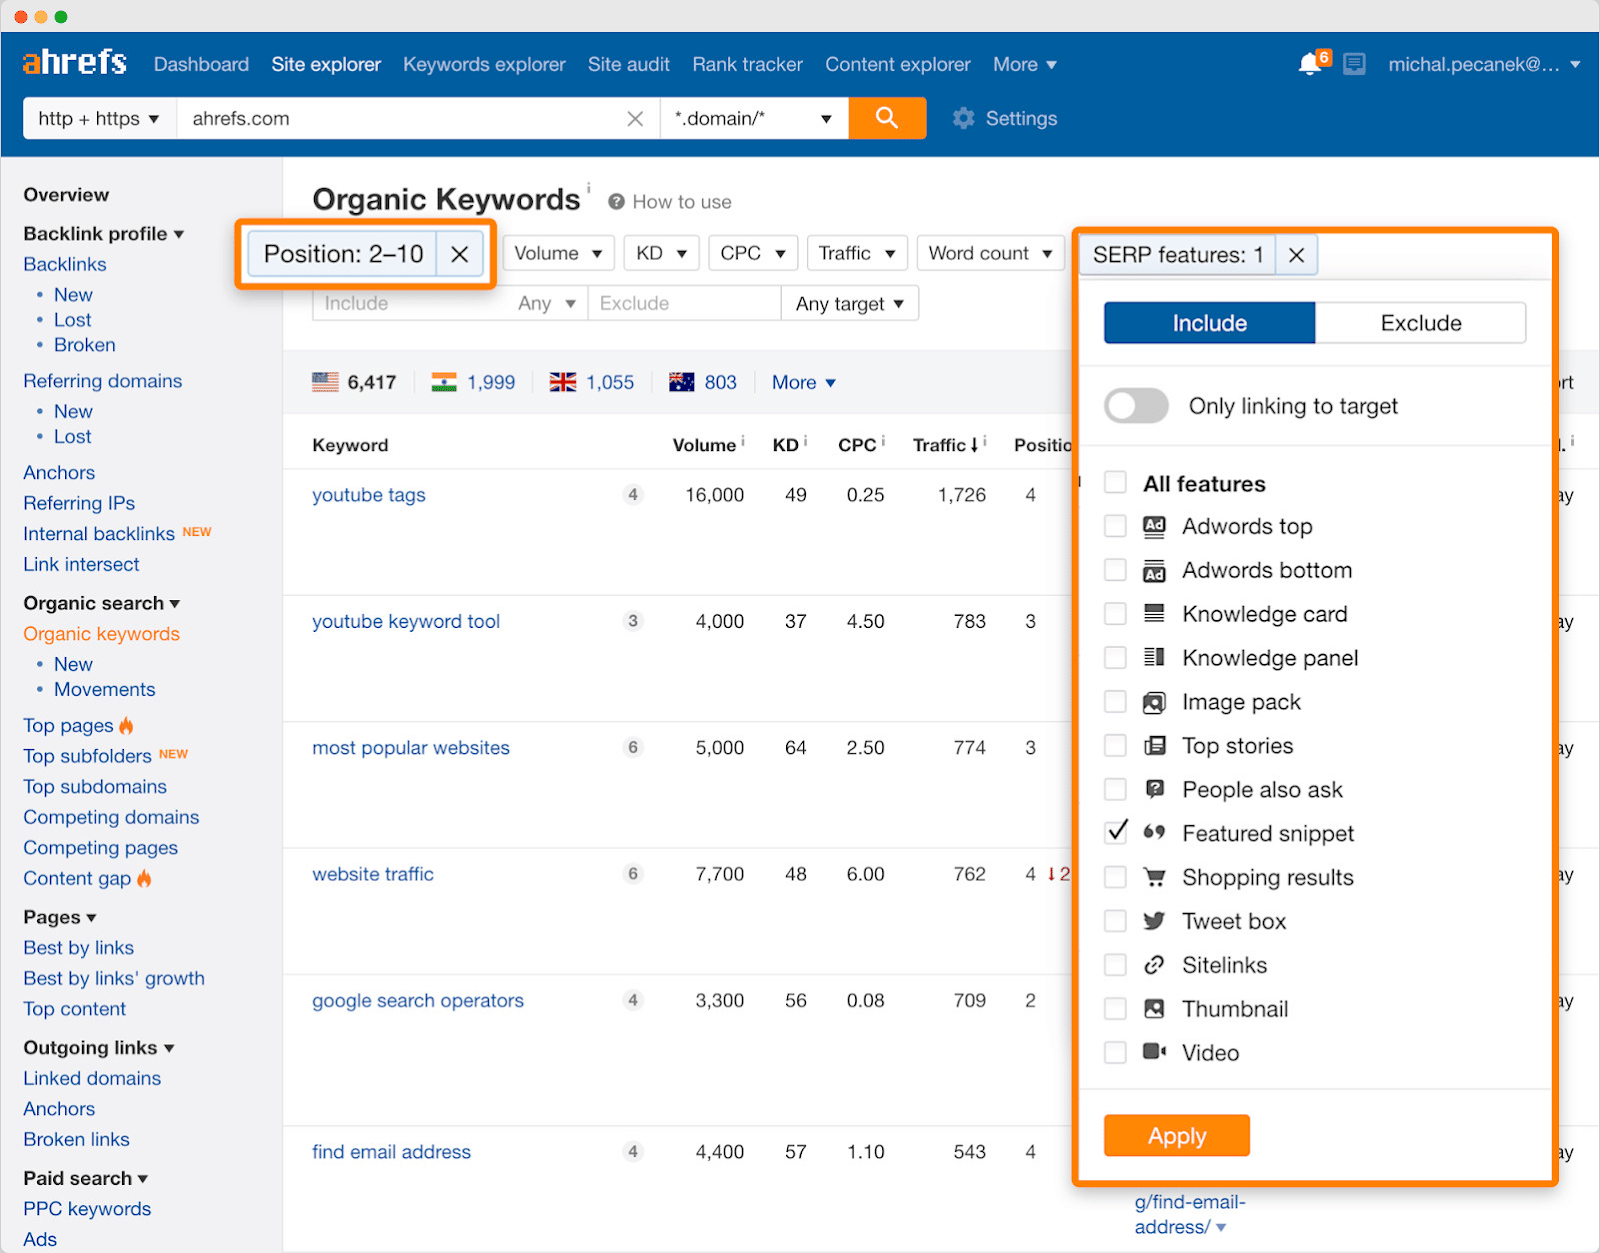
Task: Click the Thumbnail icon
Action: click(1154, 1008)
